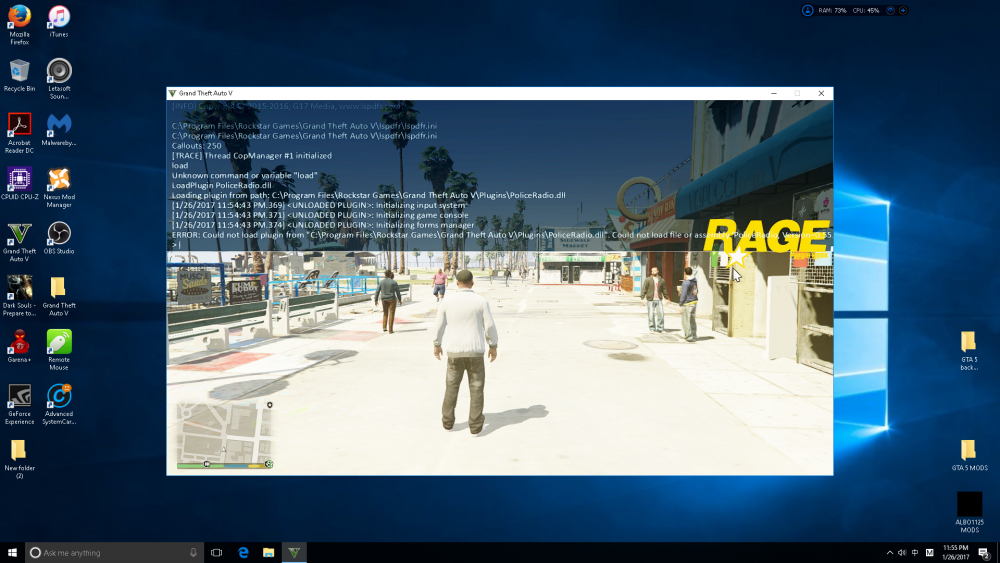
Task: Click the ERROR could not load plugin line
Action: coord(501,235)
